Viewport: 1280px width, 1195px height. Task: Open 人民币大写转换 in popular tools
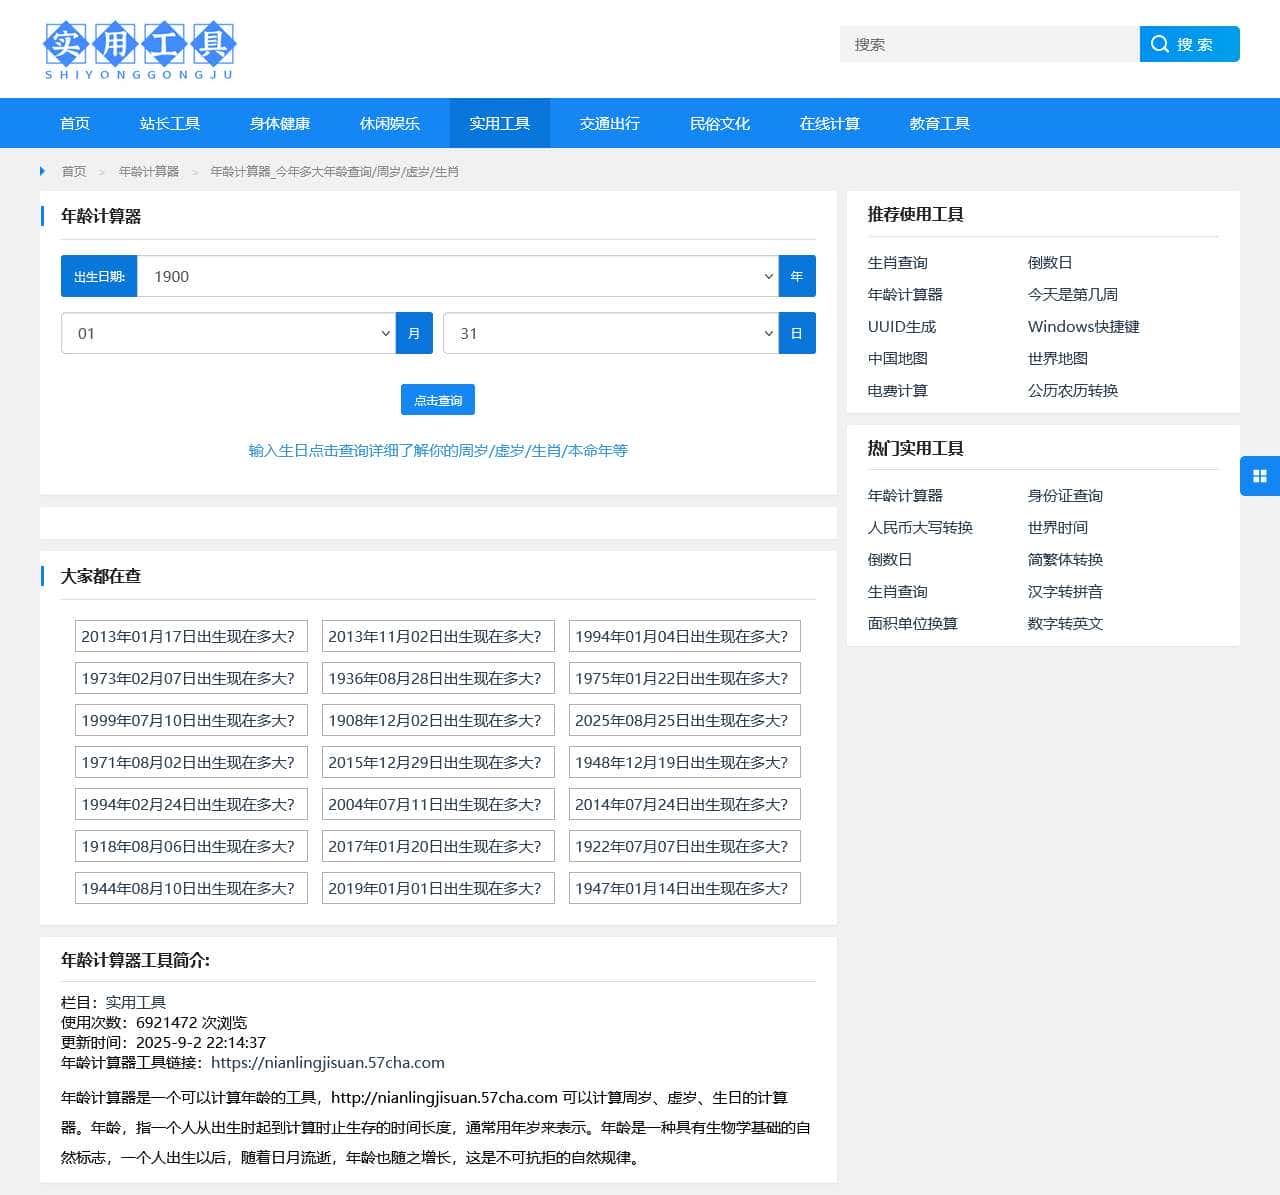(920, 528)
